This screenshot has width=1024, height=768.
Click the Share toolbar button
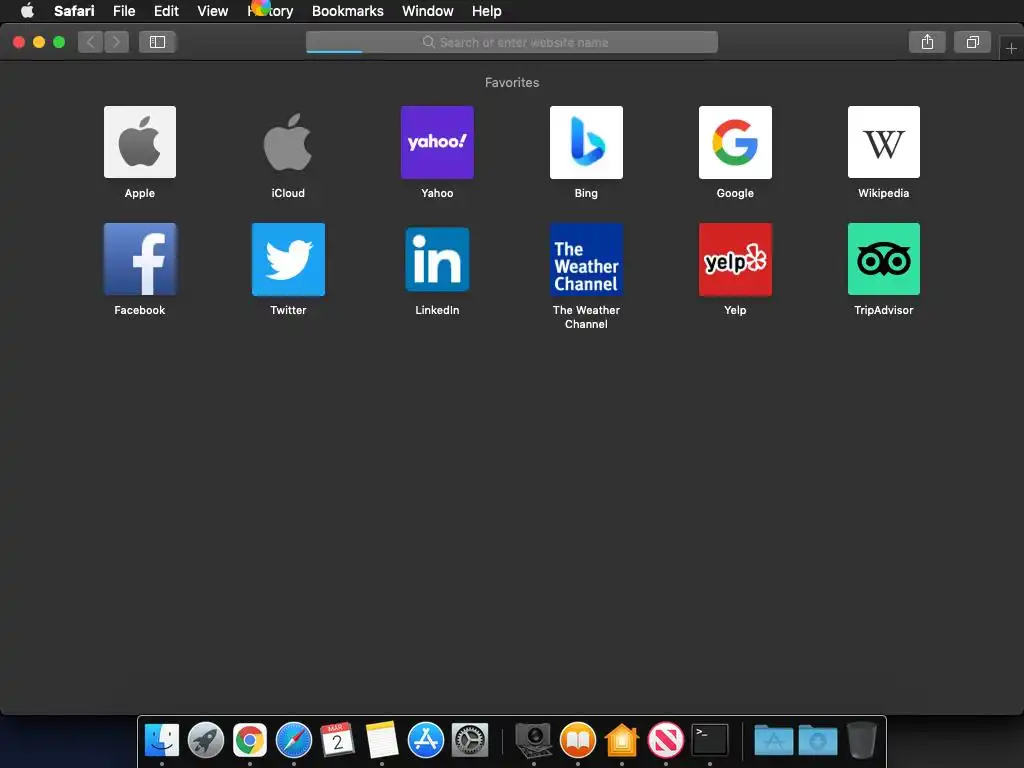(x=927, y=42)
